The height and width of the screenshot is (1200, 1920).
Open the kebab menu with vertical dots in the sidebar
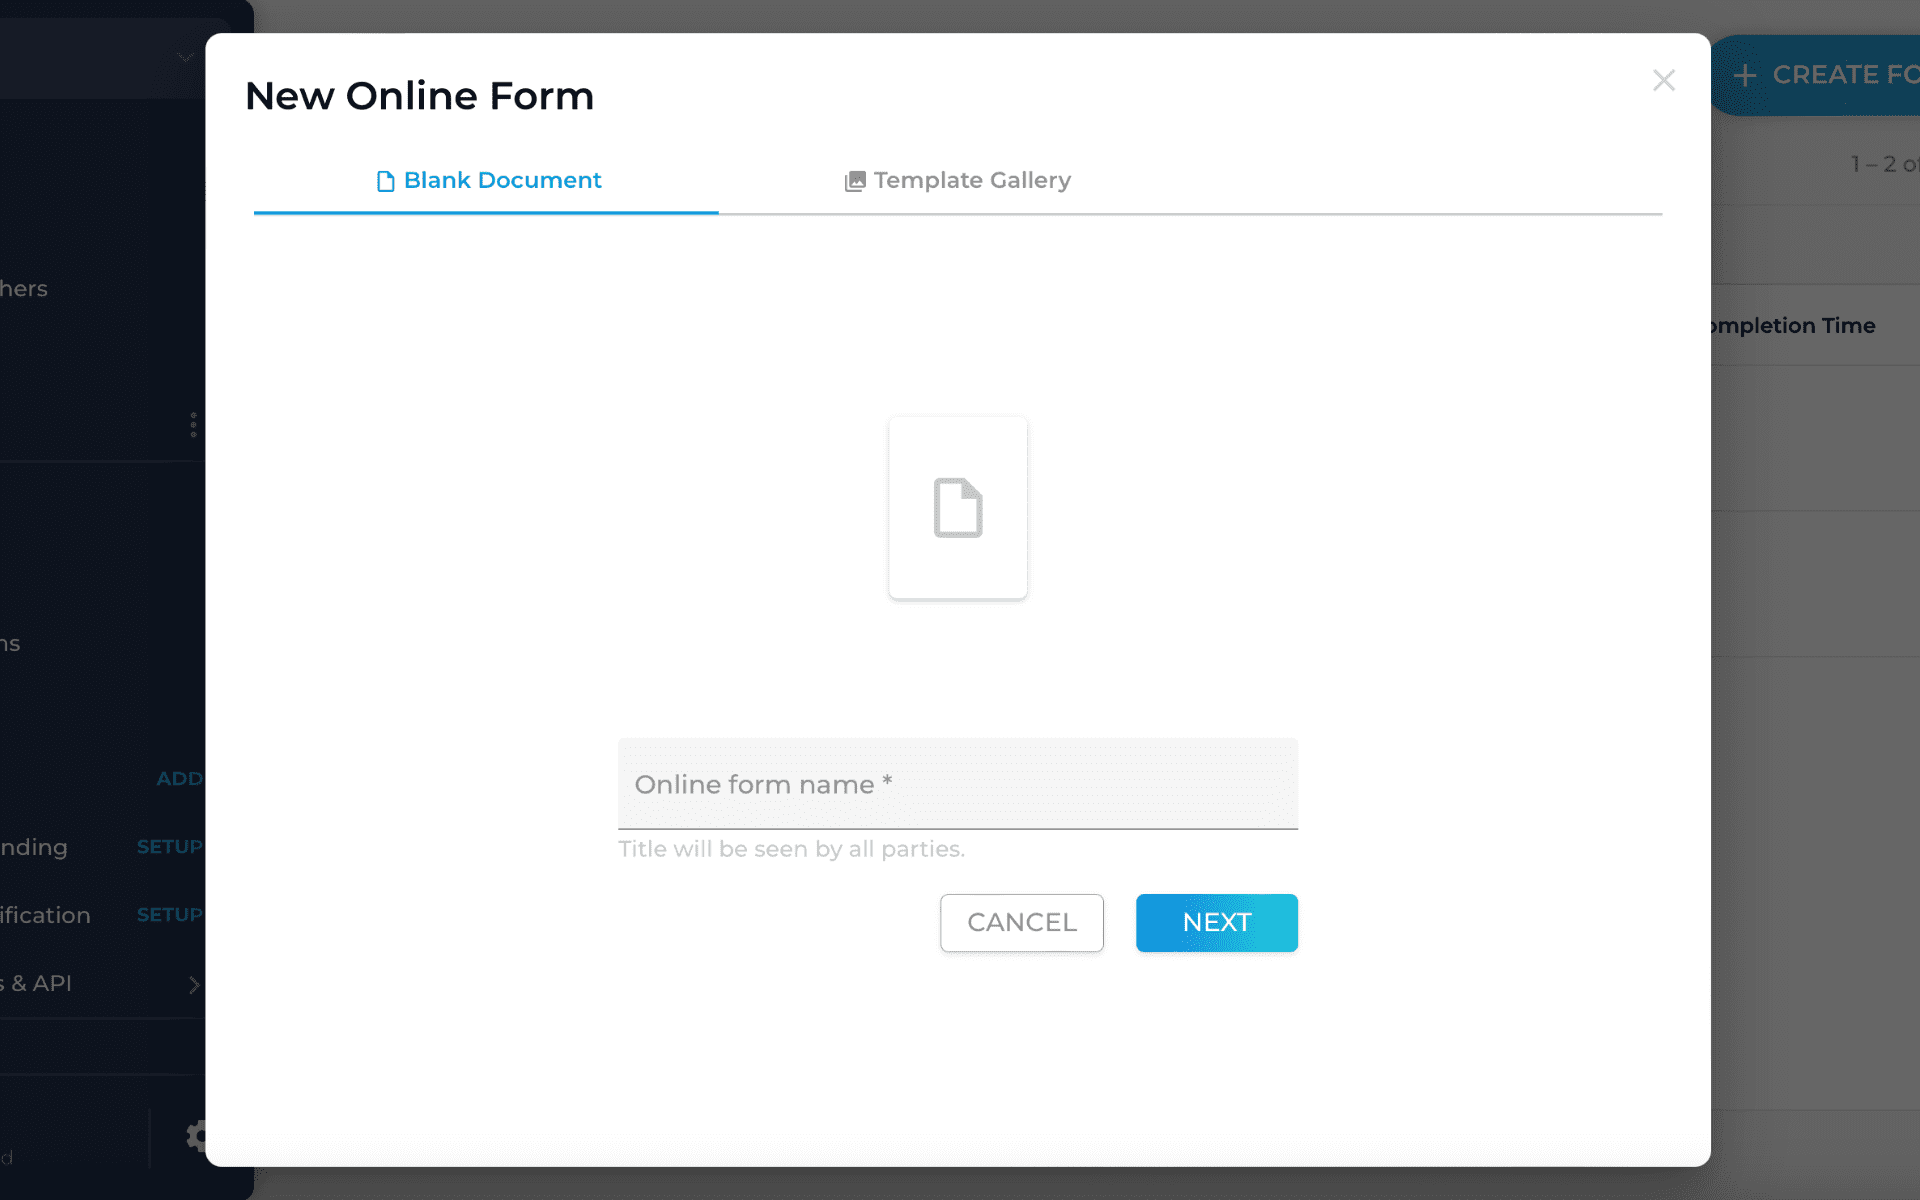tap(193, 424)
